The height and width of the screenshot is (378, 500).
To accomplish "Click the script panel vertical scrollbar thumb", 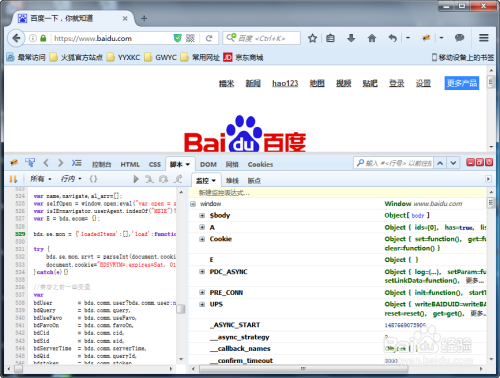I will (181, 309).
